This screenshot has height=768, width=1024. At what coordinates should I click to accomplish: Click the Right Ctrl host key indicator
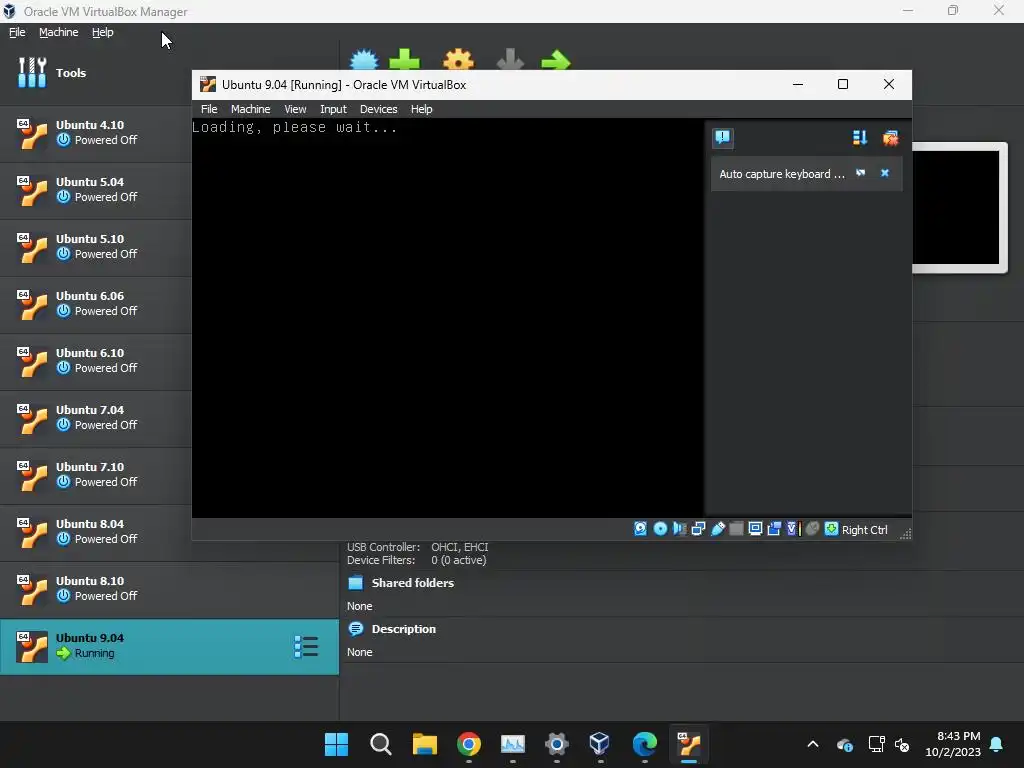coord(864,530)
